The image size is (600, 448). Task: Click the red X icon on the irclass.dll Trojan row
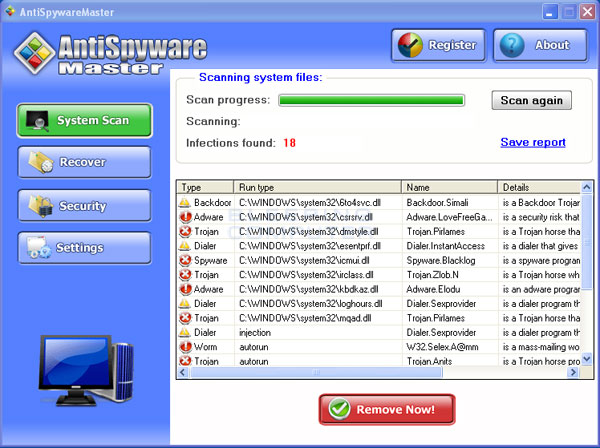click(x=186, y=275)
